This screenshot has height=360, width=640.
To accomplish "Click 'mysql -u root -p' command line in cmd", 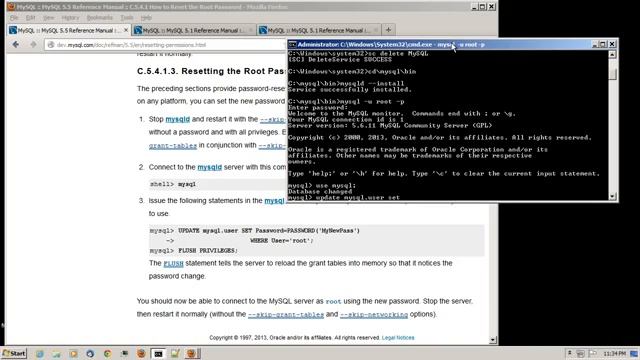I will (x=346, y=101).
